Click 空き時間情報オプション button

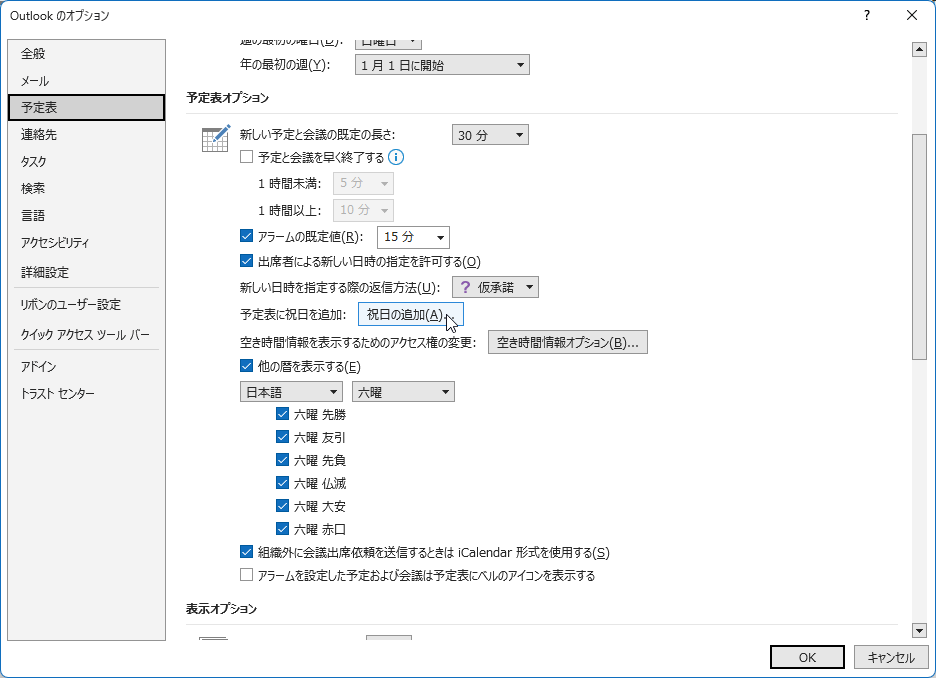[x=568, y=343]
